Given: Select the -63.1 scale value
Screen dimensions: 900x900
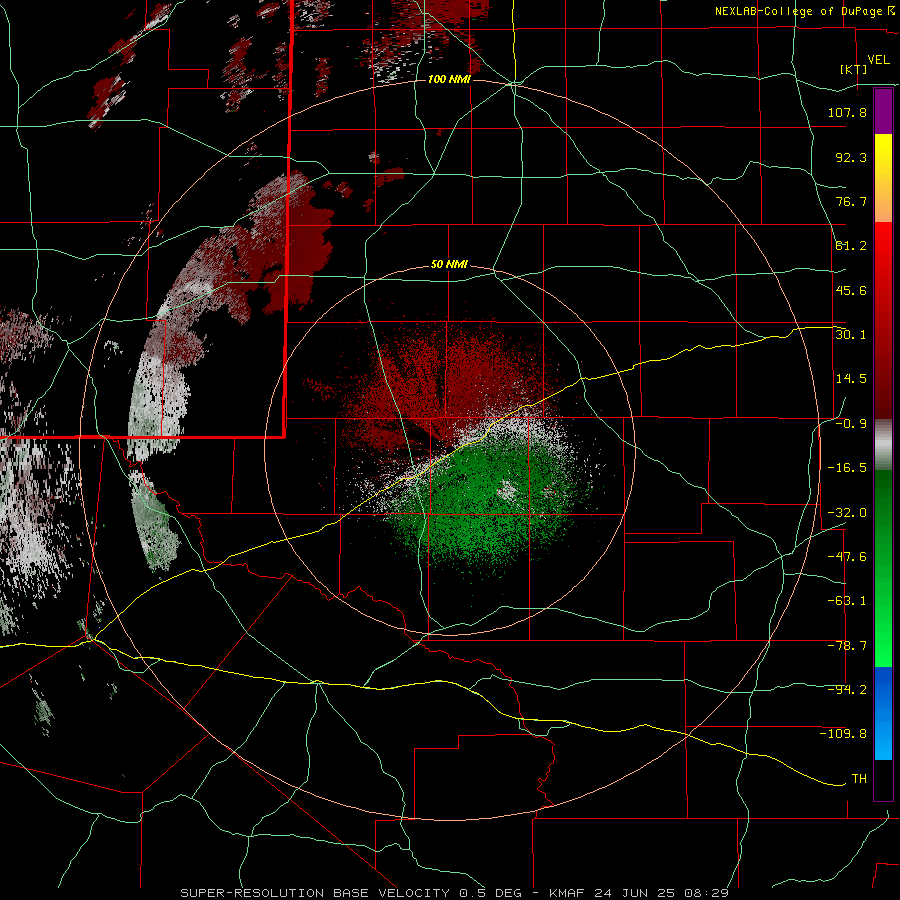Looking at the screenshot, I should click(x=847, y=601).
